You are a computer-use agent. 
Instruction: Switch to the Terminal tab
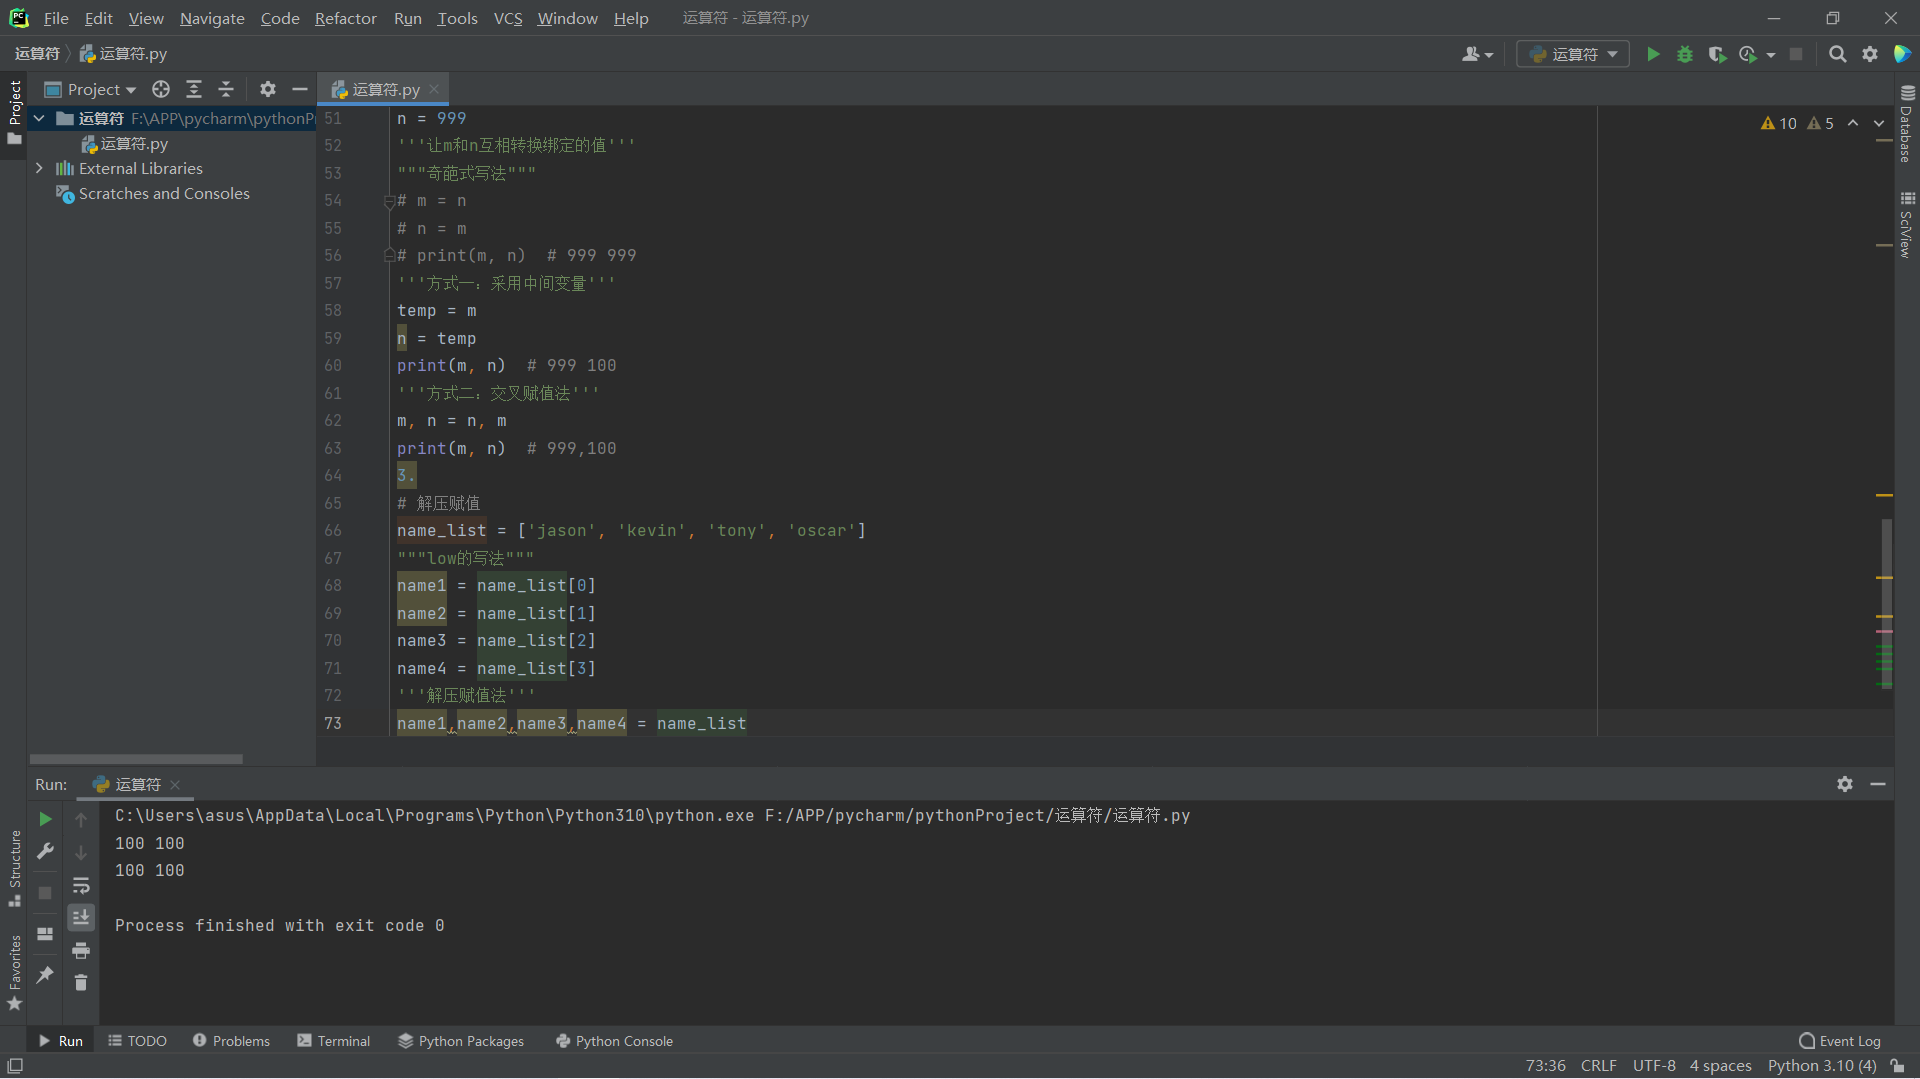[x=334, y=1041]
